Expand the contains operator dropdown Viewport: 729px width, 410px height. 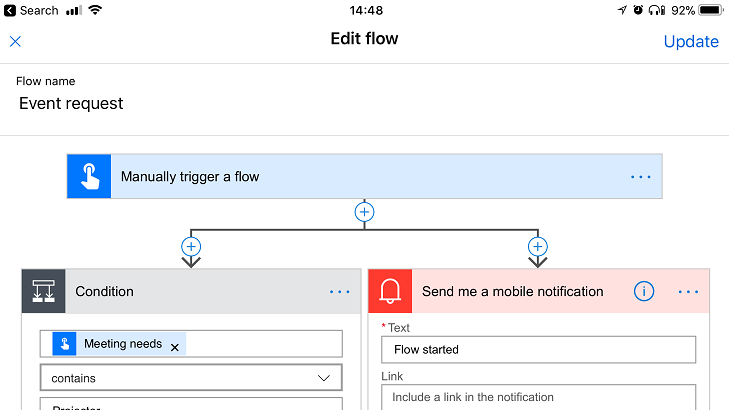click(x=323, y=378)
